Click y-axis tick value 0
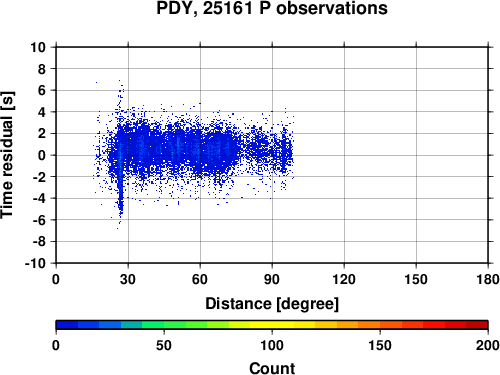 coord(42,155)
